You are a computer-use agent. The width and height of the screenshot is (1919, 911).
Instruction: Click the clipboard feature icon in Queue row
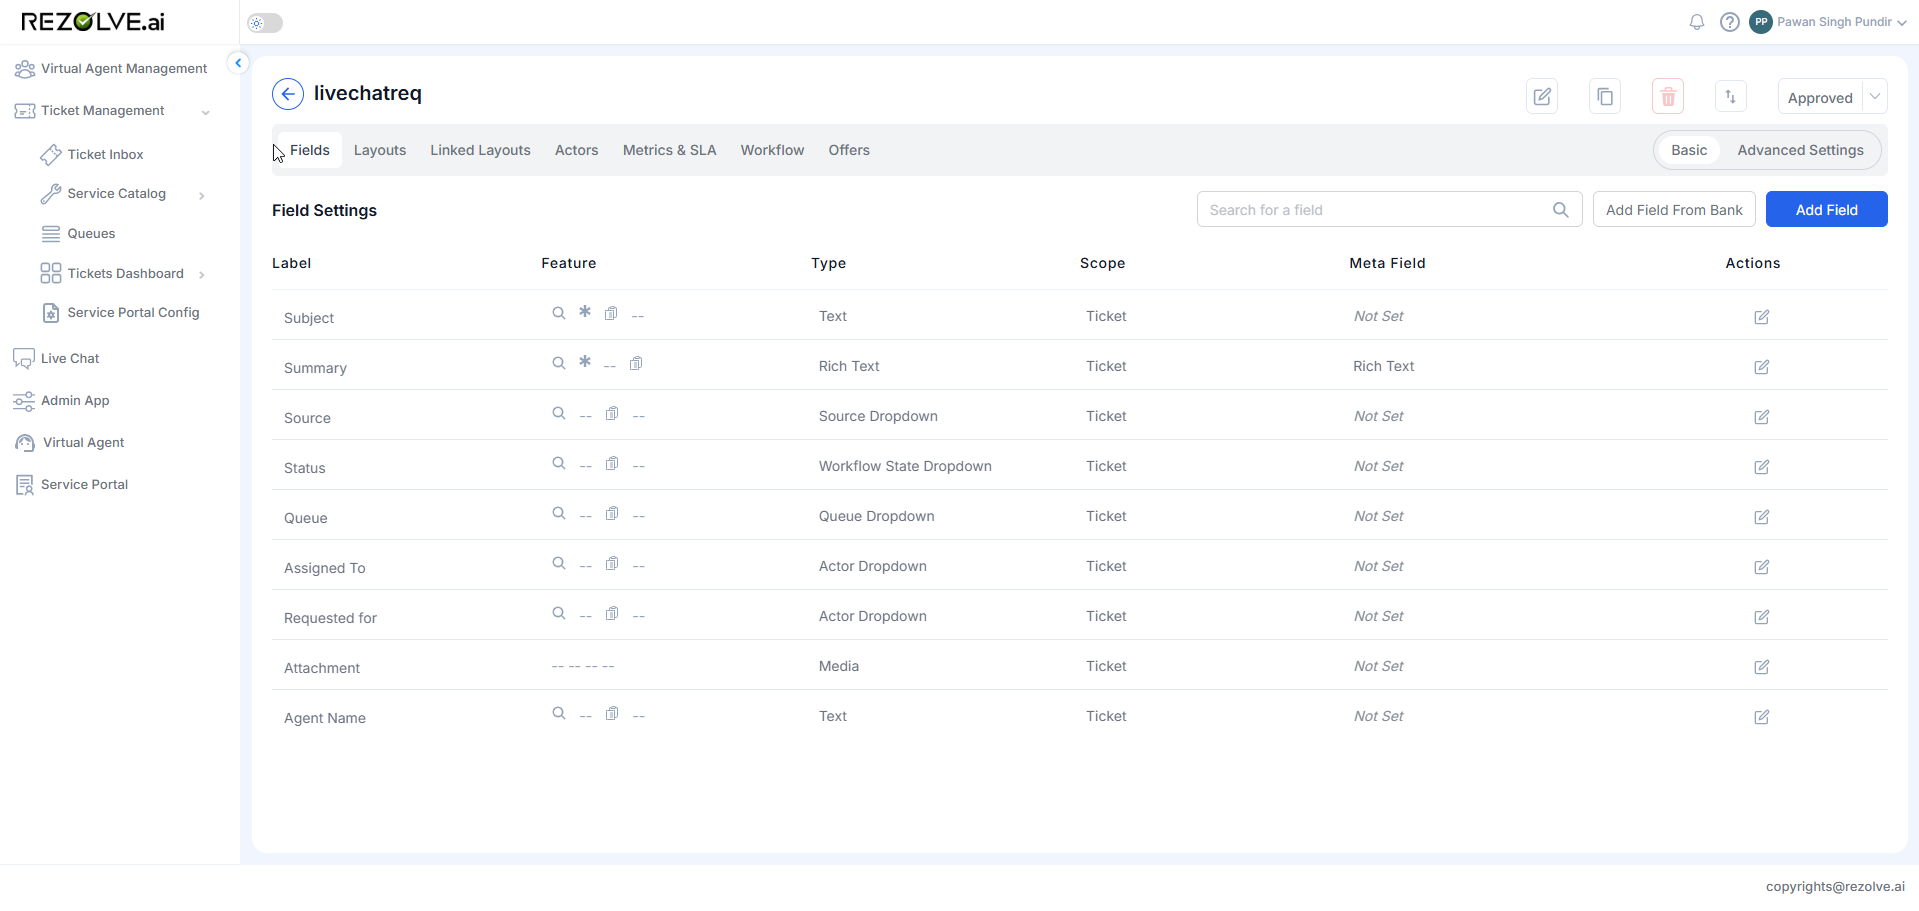612,513
